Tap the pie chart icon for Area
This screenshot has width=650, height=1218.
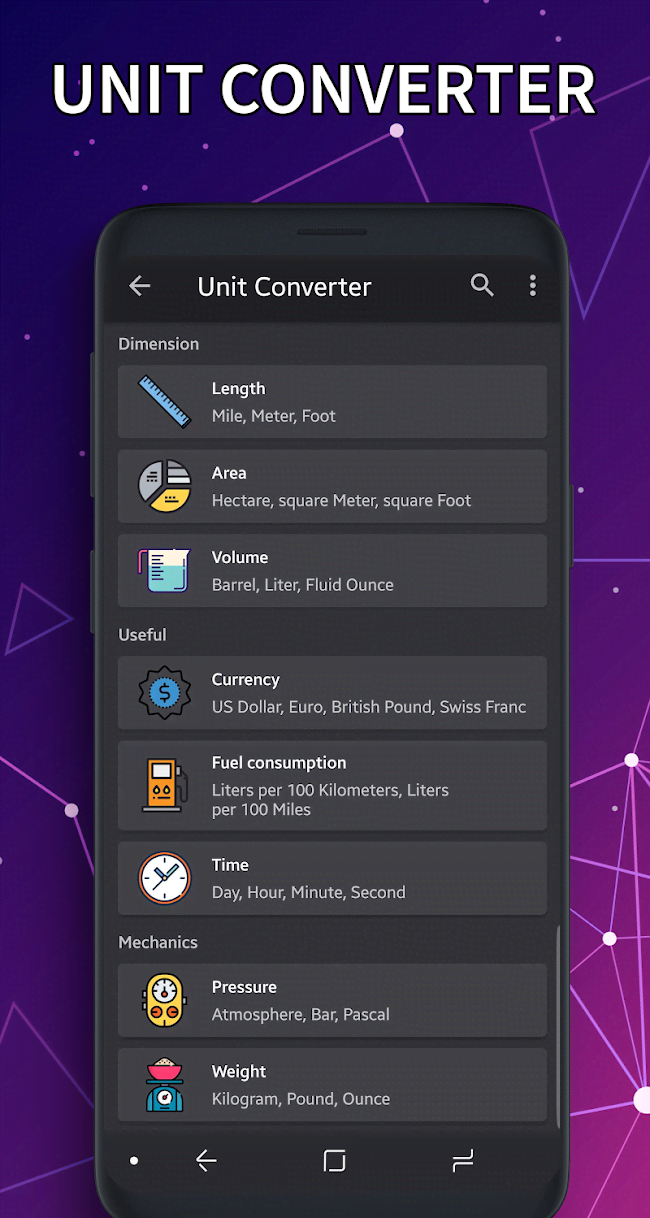(x=164, y=486)
